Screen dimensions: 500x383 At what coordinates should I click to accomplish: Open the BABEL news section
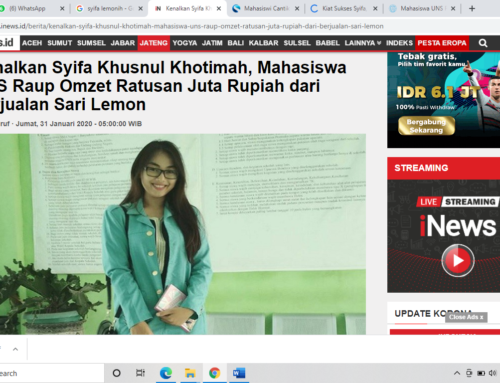[x=327, y=43]
